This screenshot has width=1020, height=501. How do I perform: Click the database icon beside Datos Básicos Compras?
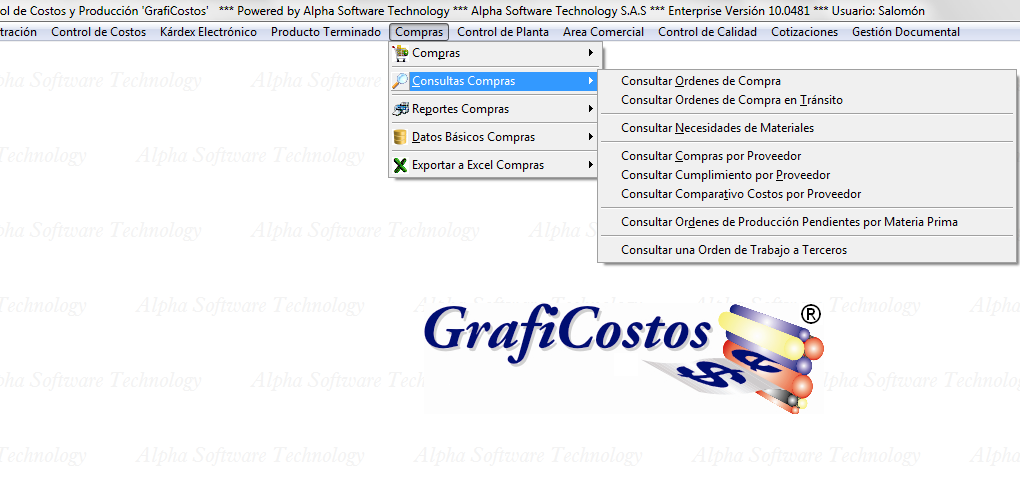(401, 137)
